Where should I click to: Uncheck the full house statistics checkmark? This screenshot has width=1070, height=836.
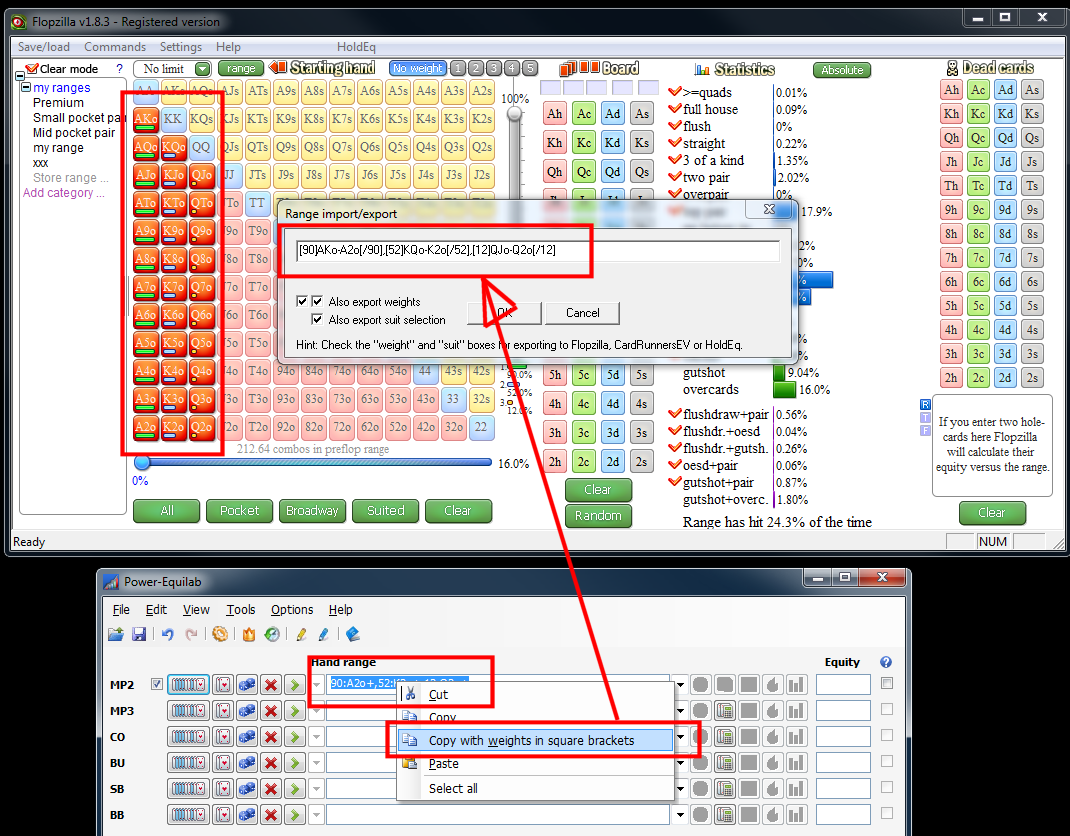pyautogui.click(x=674, y=109)
